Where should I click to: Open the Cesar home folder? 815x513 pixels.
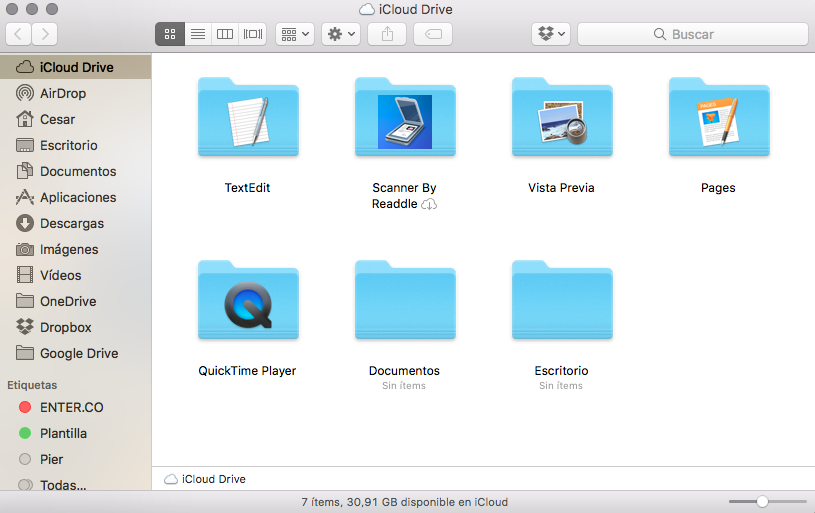(76, 120)
